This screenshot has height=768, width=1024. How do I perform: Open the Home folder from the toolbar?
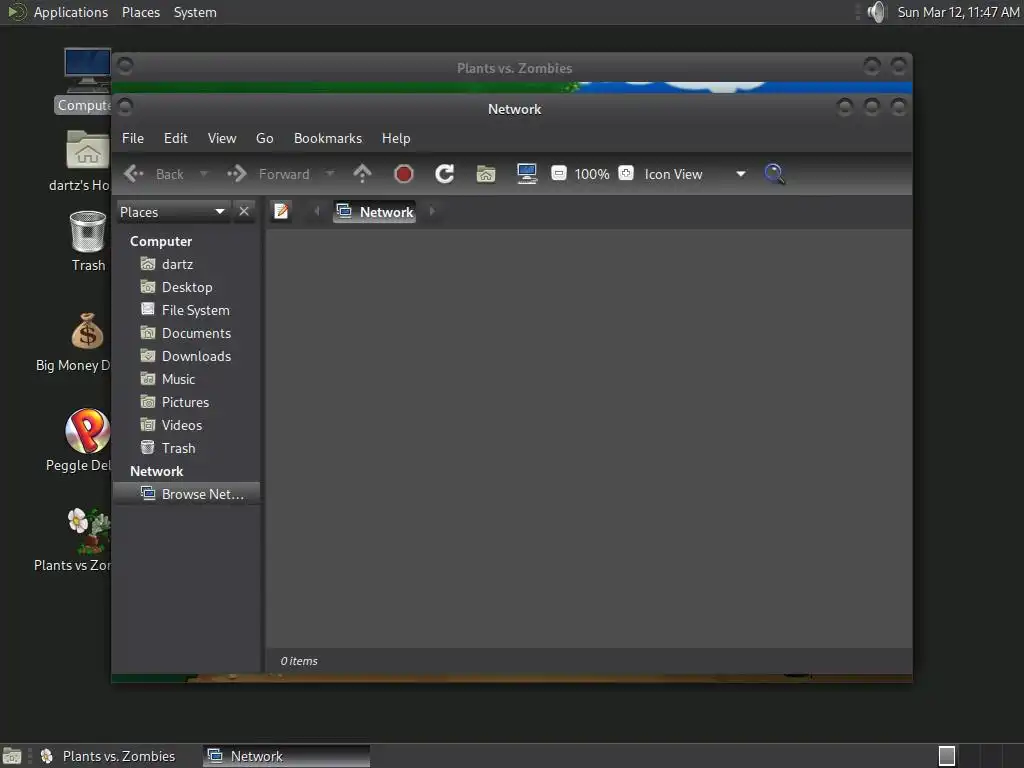point(486,174)
